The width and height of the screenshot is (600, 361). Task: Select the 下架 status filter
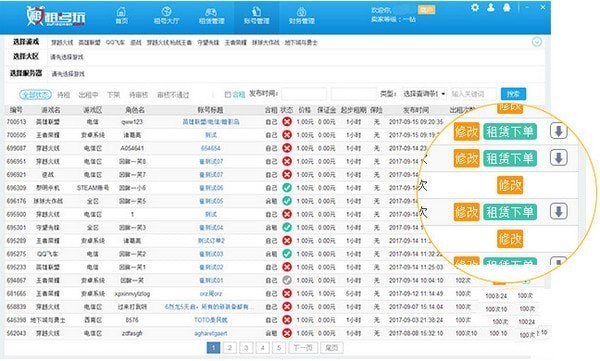tap(113, 95)
